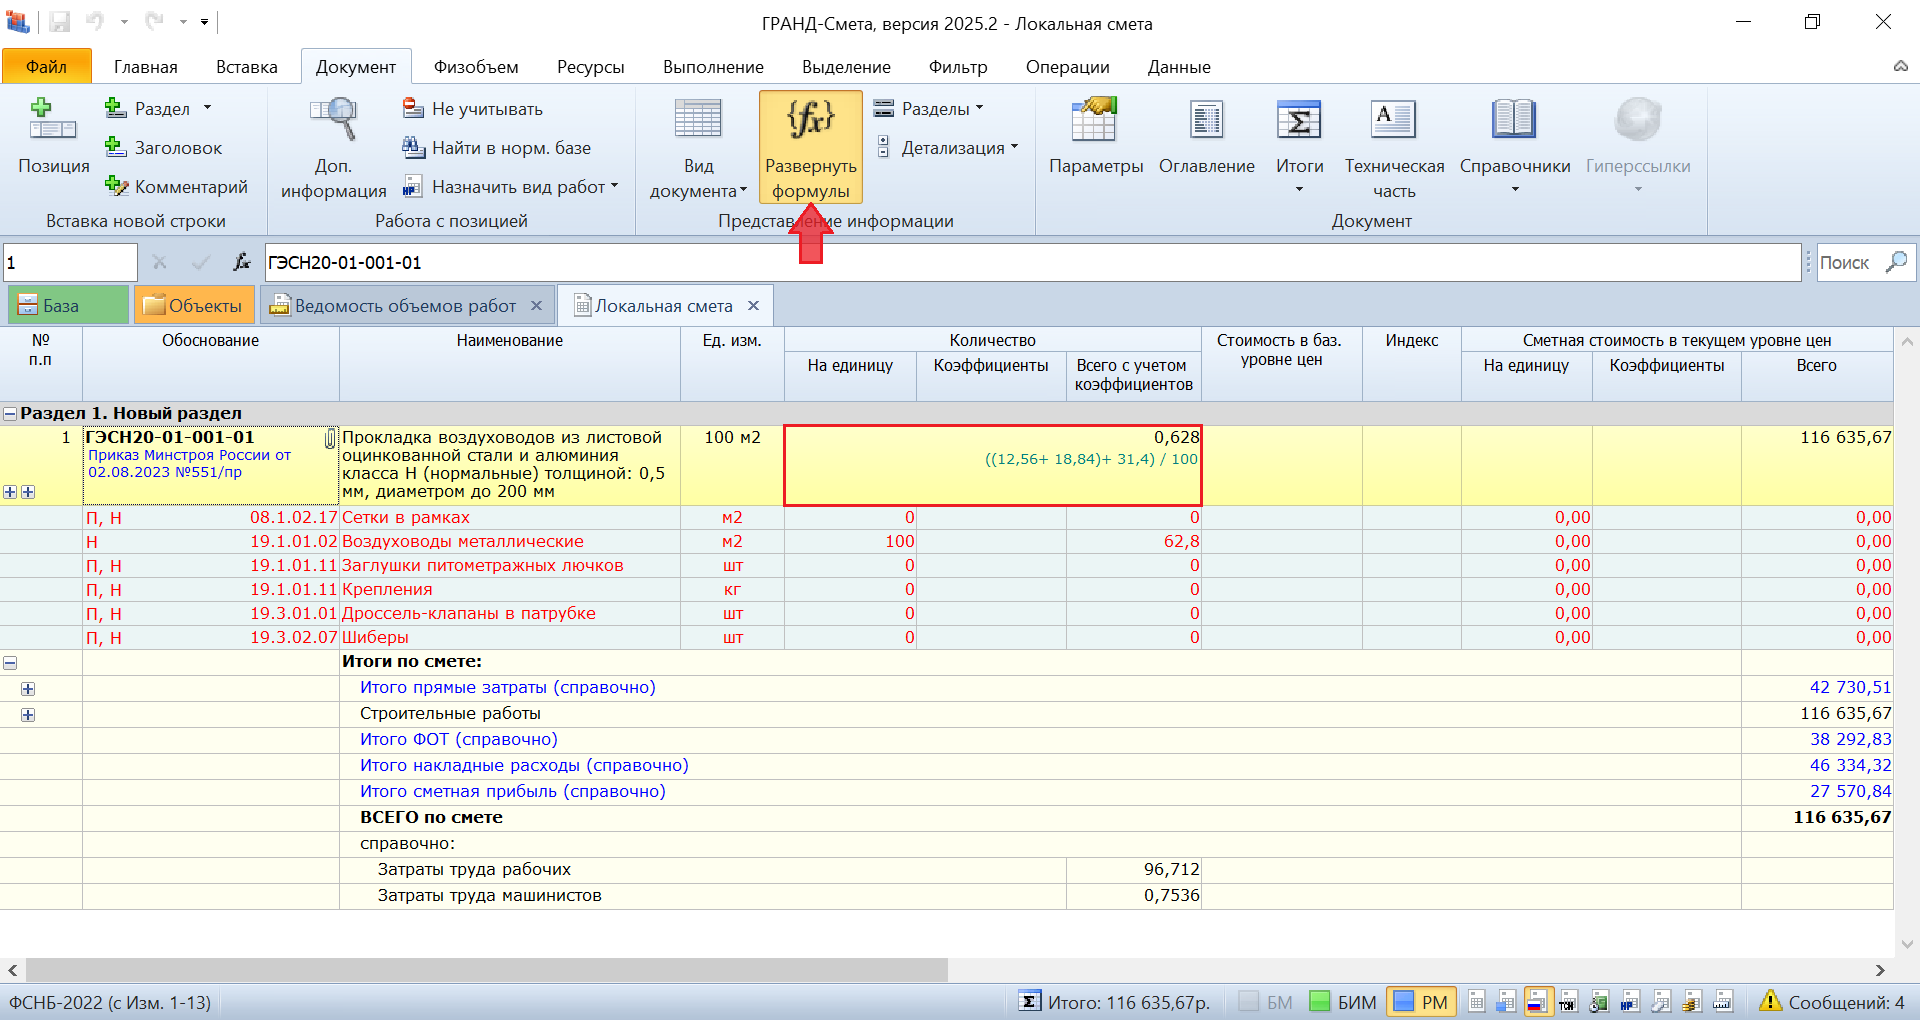Image resolution: width=1920 pixels, height=1020 pixels.
Task: Switch to the База tab
Action: click(68, 305)
